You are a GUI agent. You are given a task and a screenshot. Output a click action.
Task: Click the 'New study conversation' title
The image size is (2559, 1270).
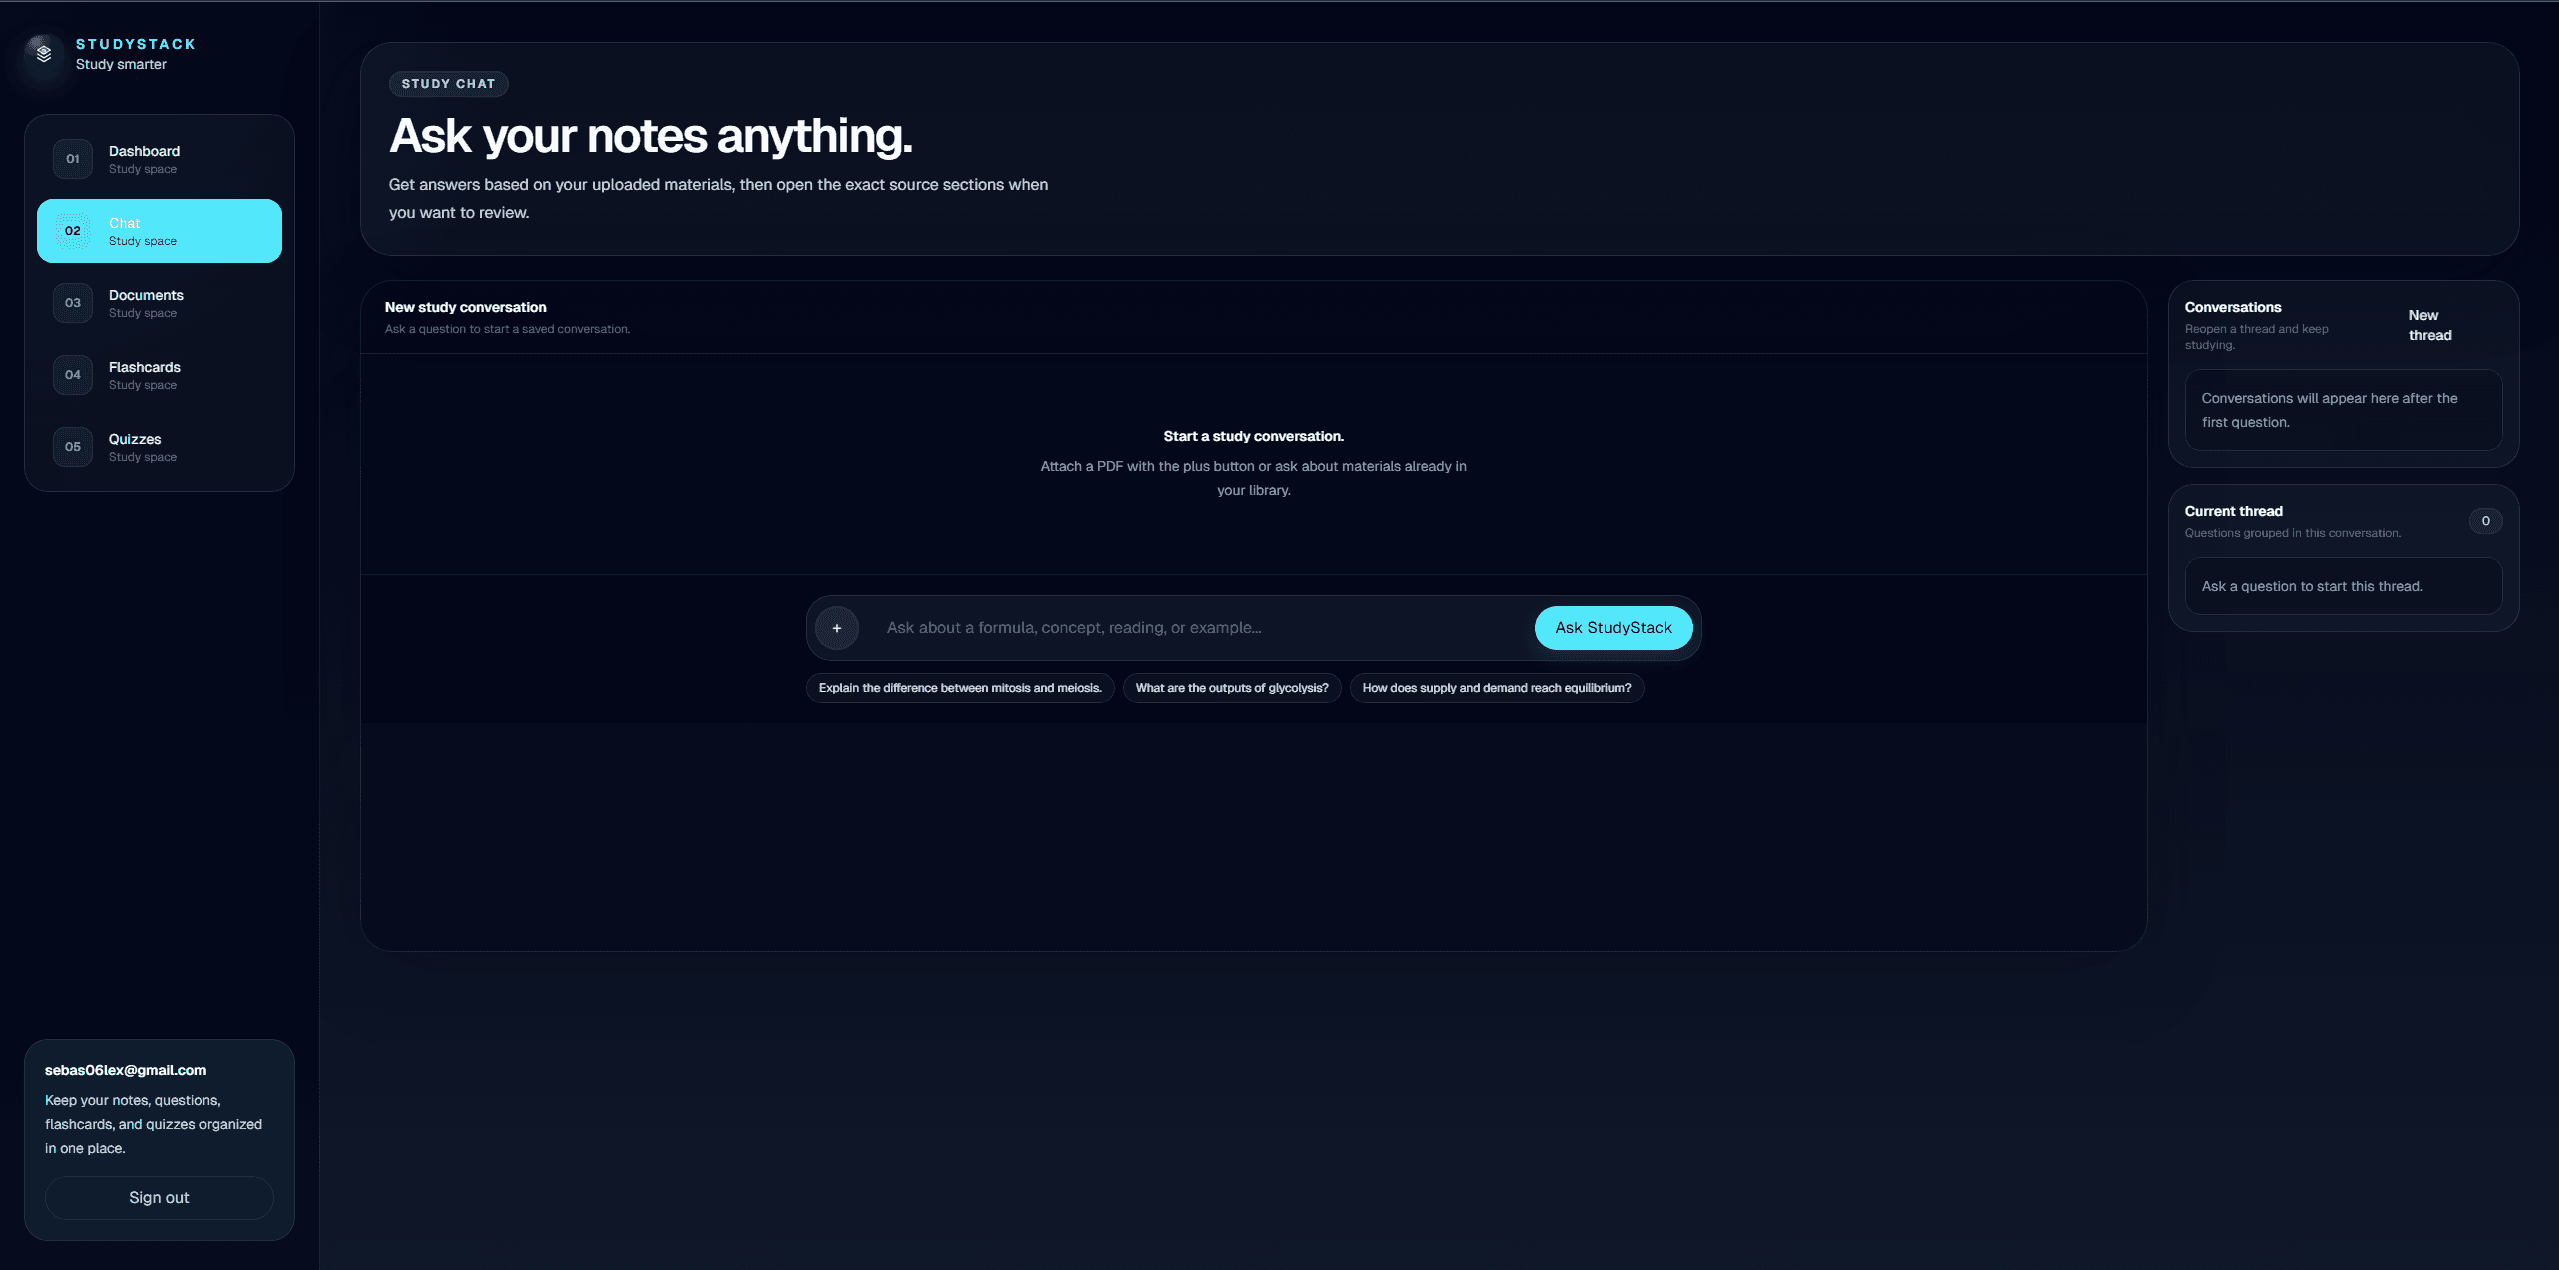[x=466, y=307]
